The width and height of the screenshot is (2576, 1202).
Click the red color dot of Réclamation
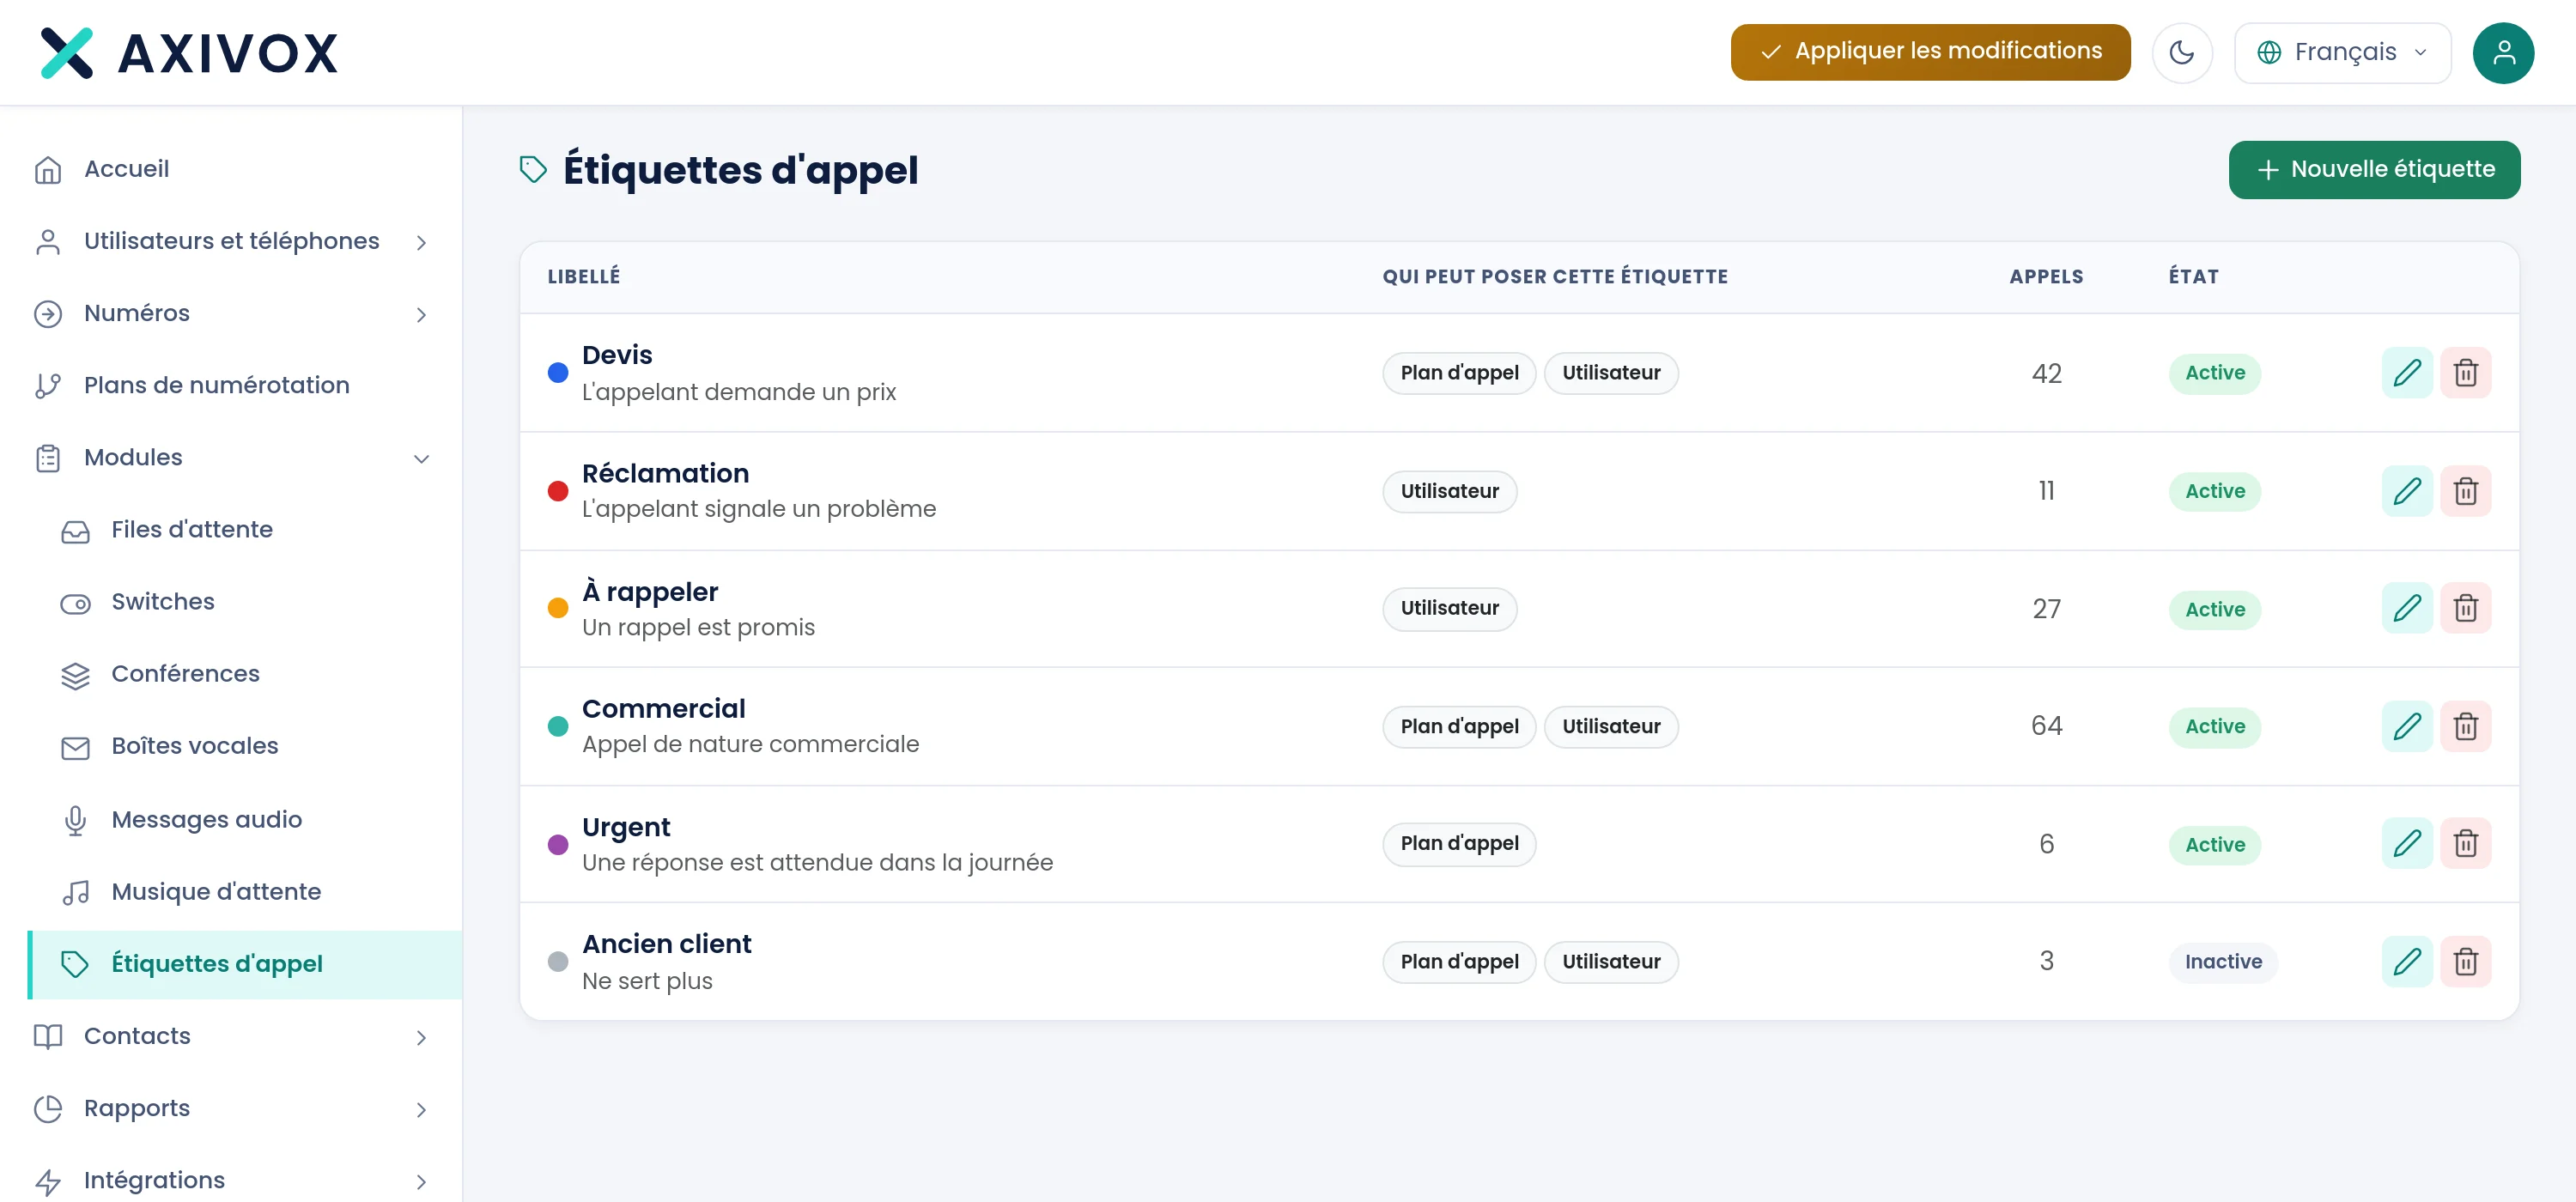pyautogui.click(x=558, y=491)
